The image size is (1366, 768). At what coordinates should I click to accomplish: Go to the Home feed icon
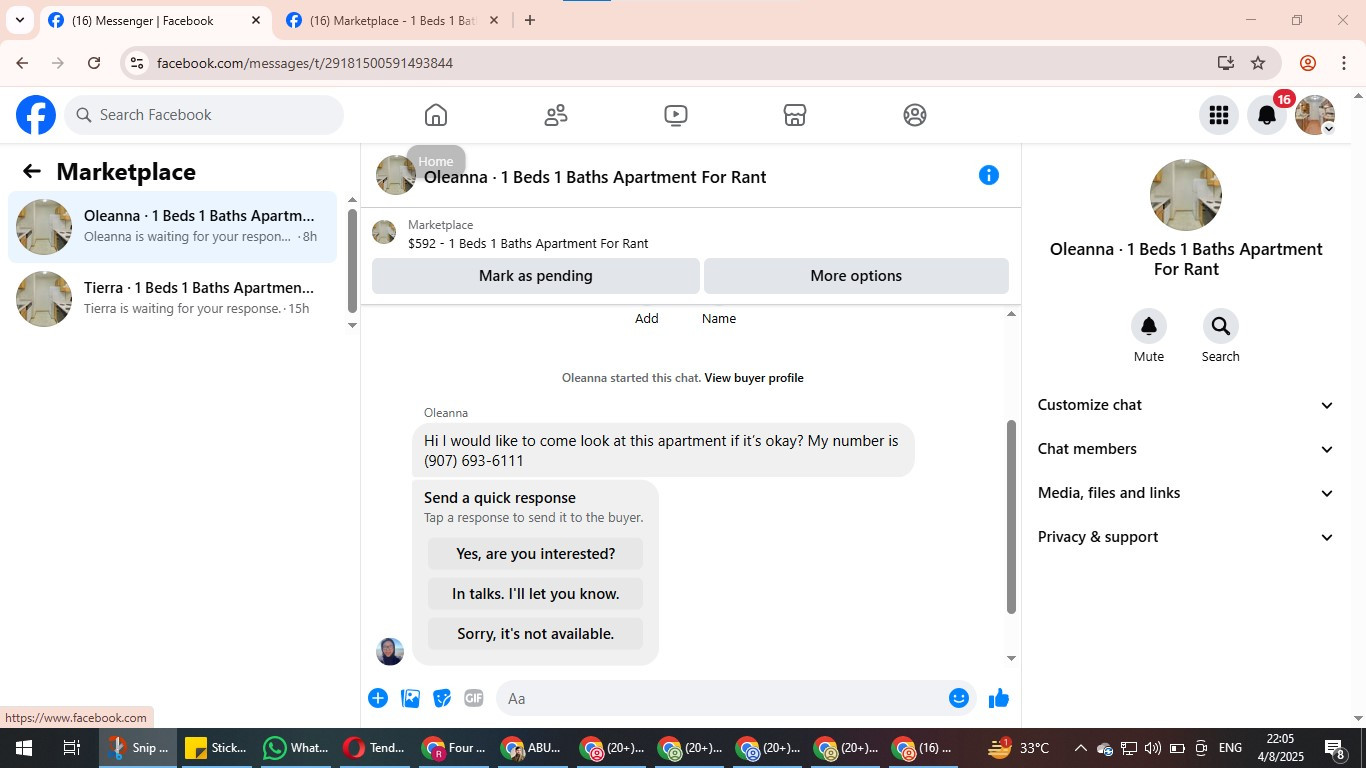[x=436, y=115]
